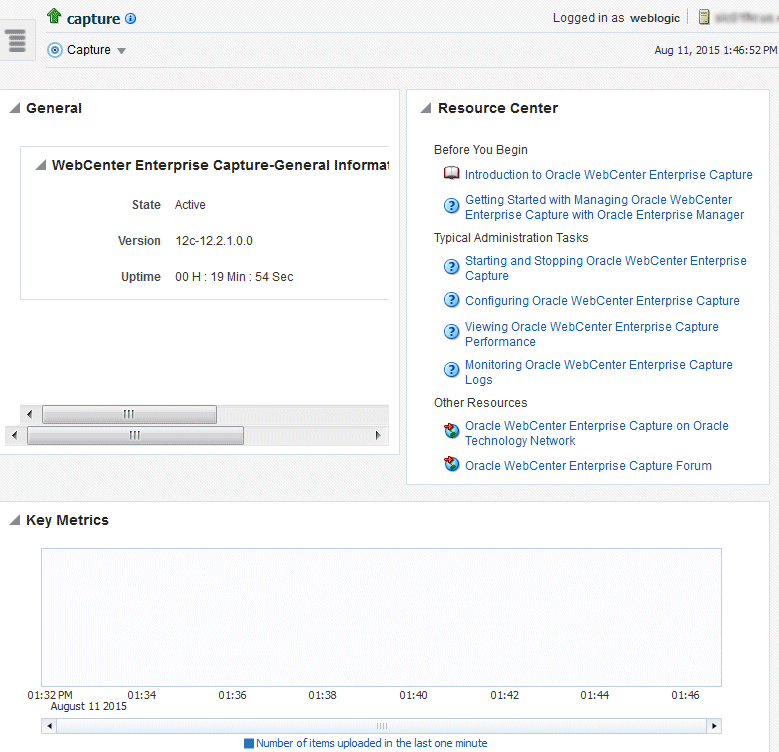This screenshot has height=752, width=779.
Task: Open Viewing Capture Performance link
Action: (592, 334)
